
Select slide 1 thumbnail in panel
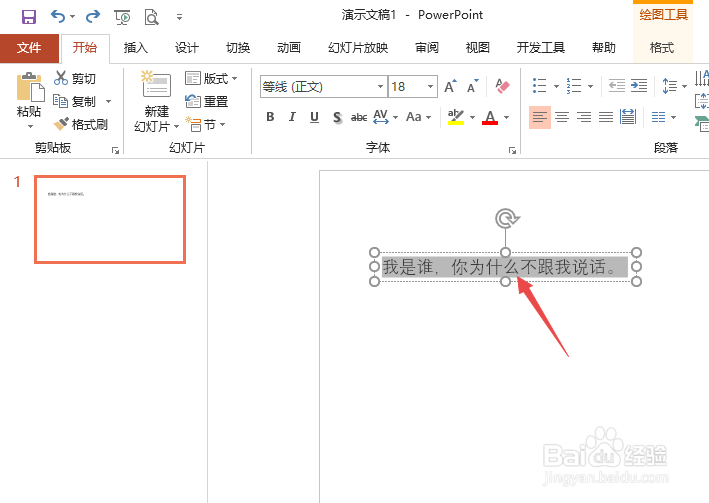click(x=110, y=219)
